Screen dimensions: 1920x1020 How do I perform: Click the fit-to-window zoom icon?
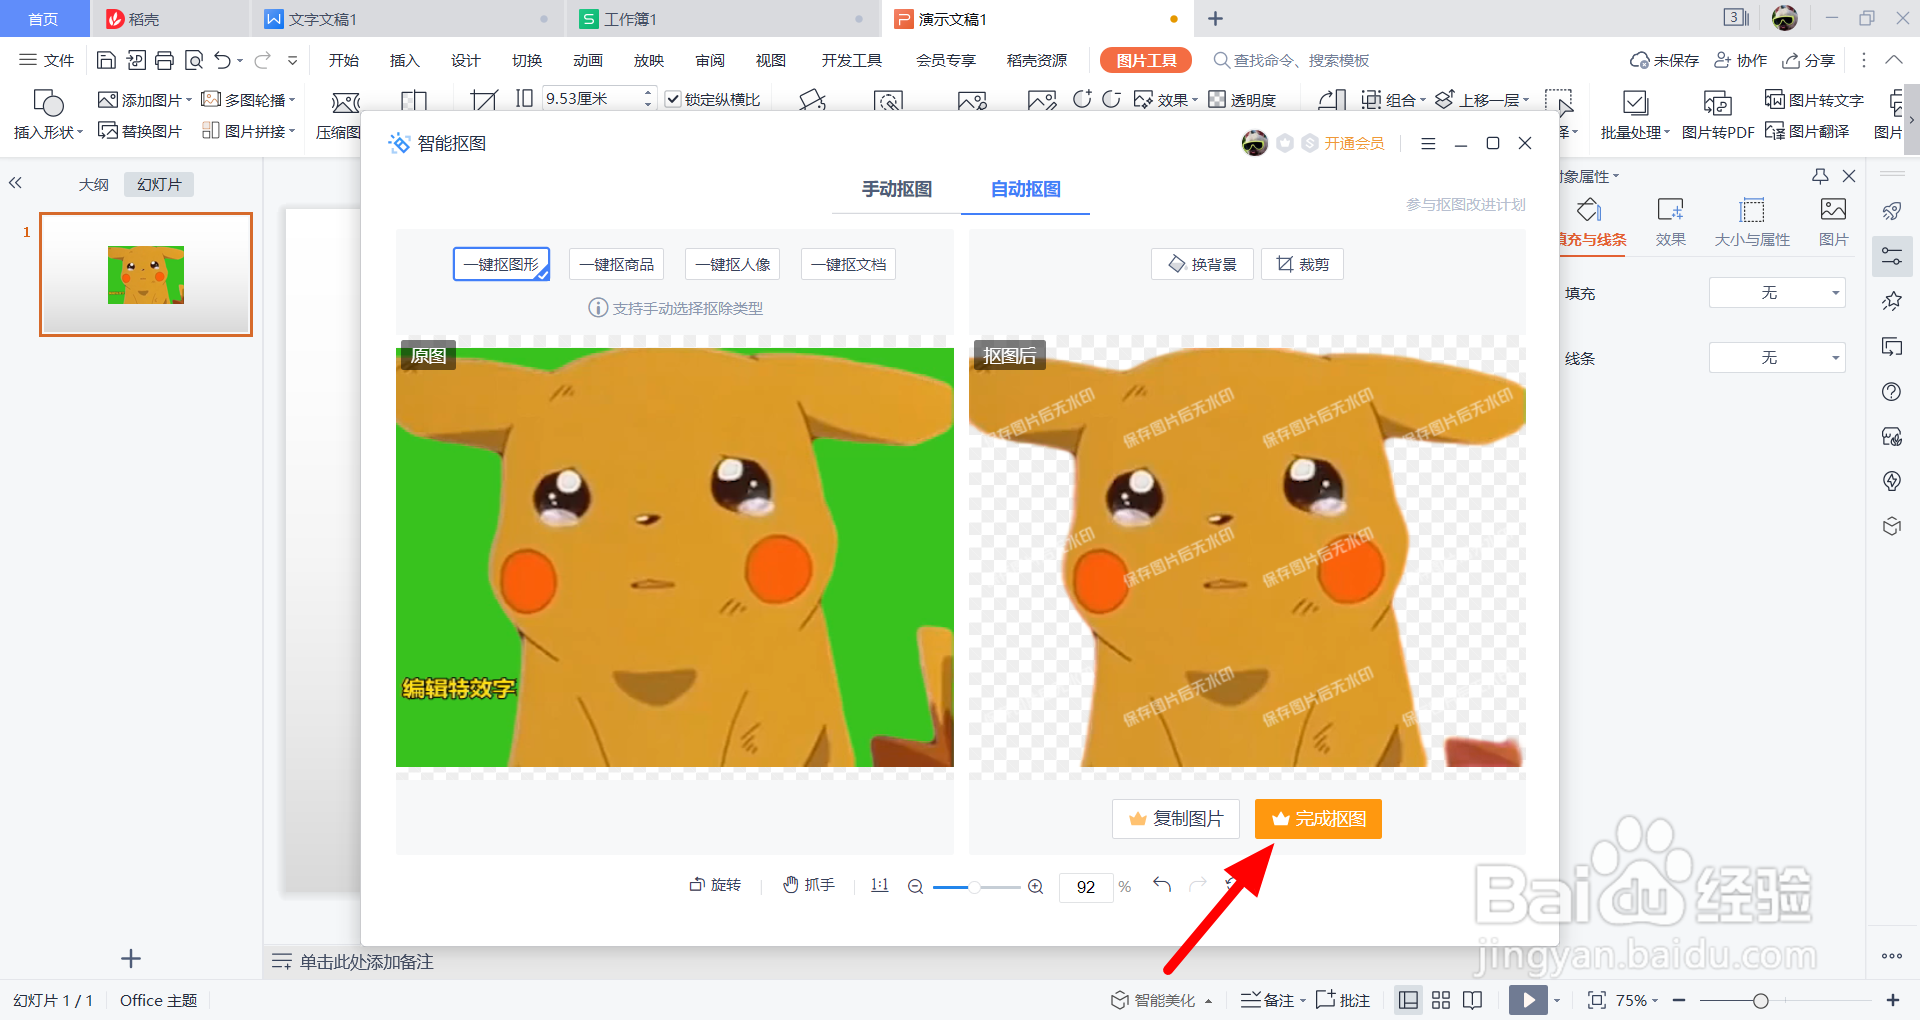coord(1597,1000)
